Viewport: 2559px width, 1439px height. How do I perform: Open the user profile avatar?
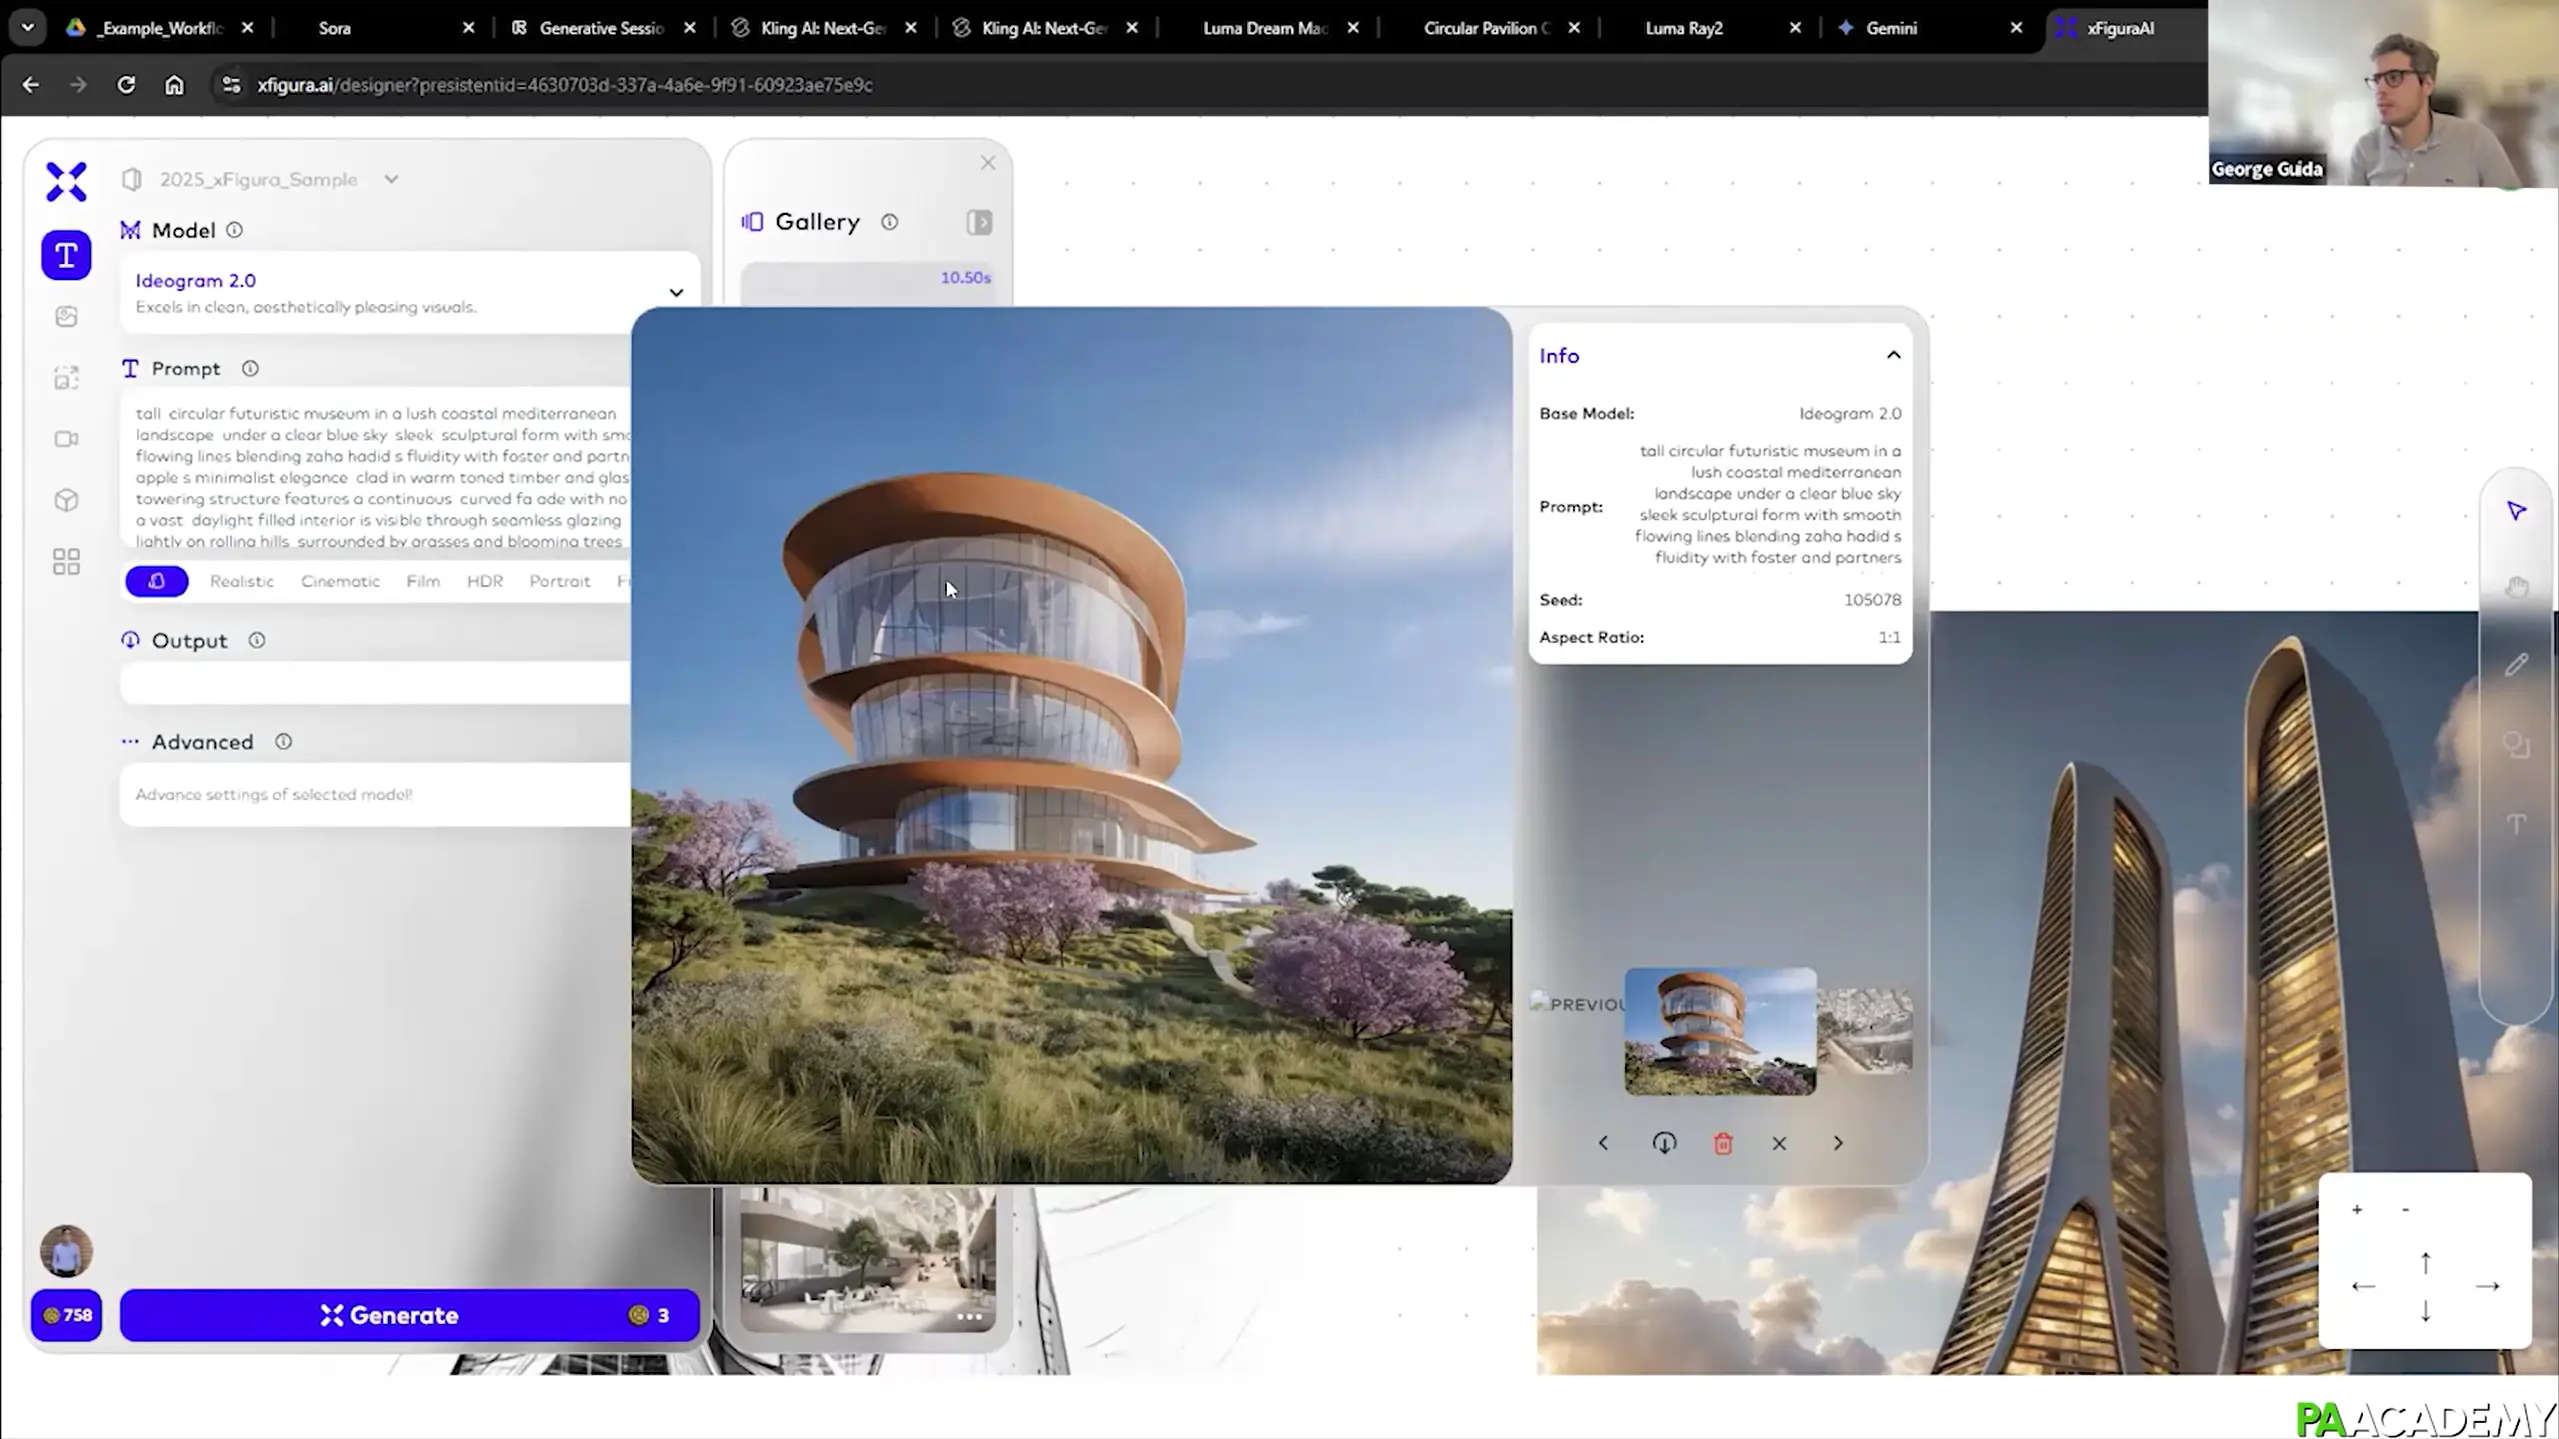click(x=66, y=1251)
